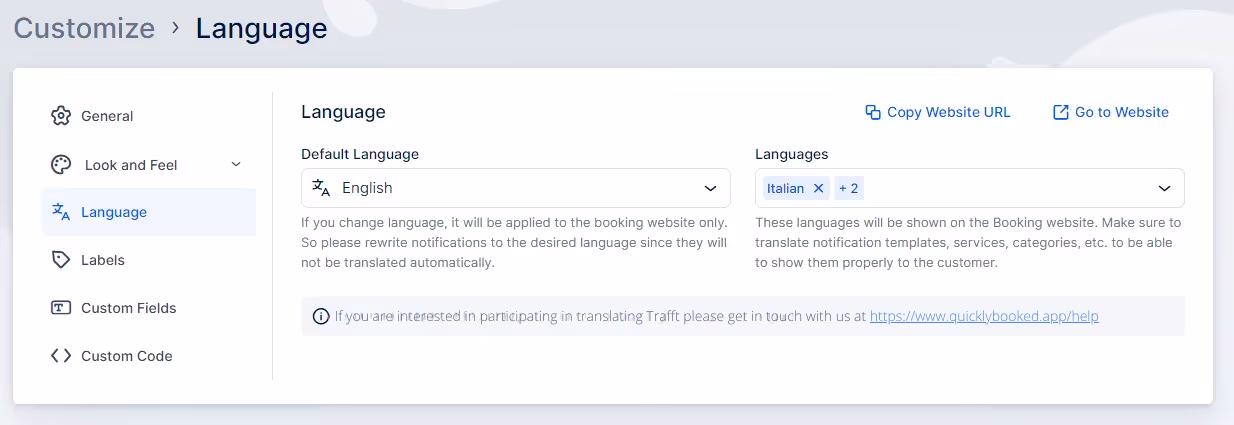Viewport: 1234px width, 425px height.
Task: Select the Language menu item
Action: [x=149, y=212]
